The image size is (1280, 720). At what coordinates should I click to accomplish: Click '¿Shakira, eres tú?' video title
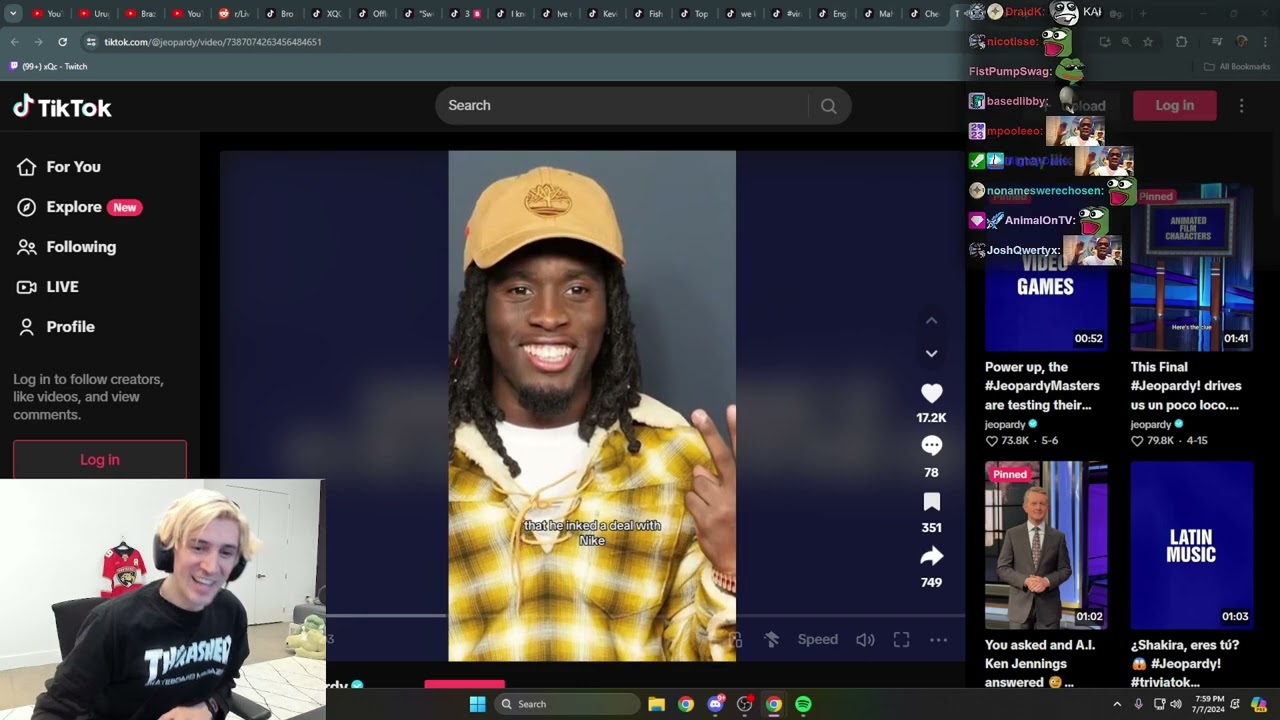click(x=1185, y=664)
